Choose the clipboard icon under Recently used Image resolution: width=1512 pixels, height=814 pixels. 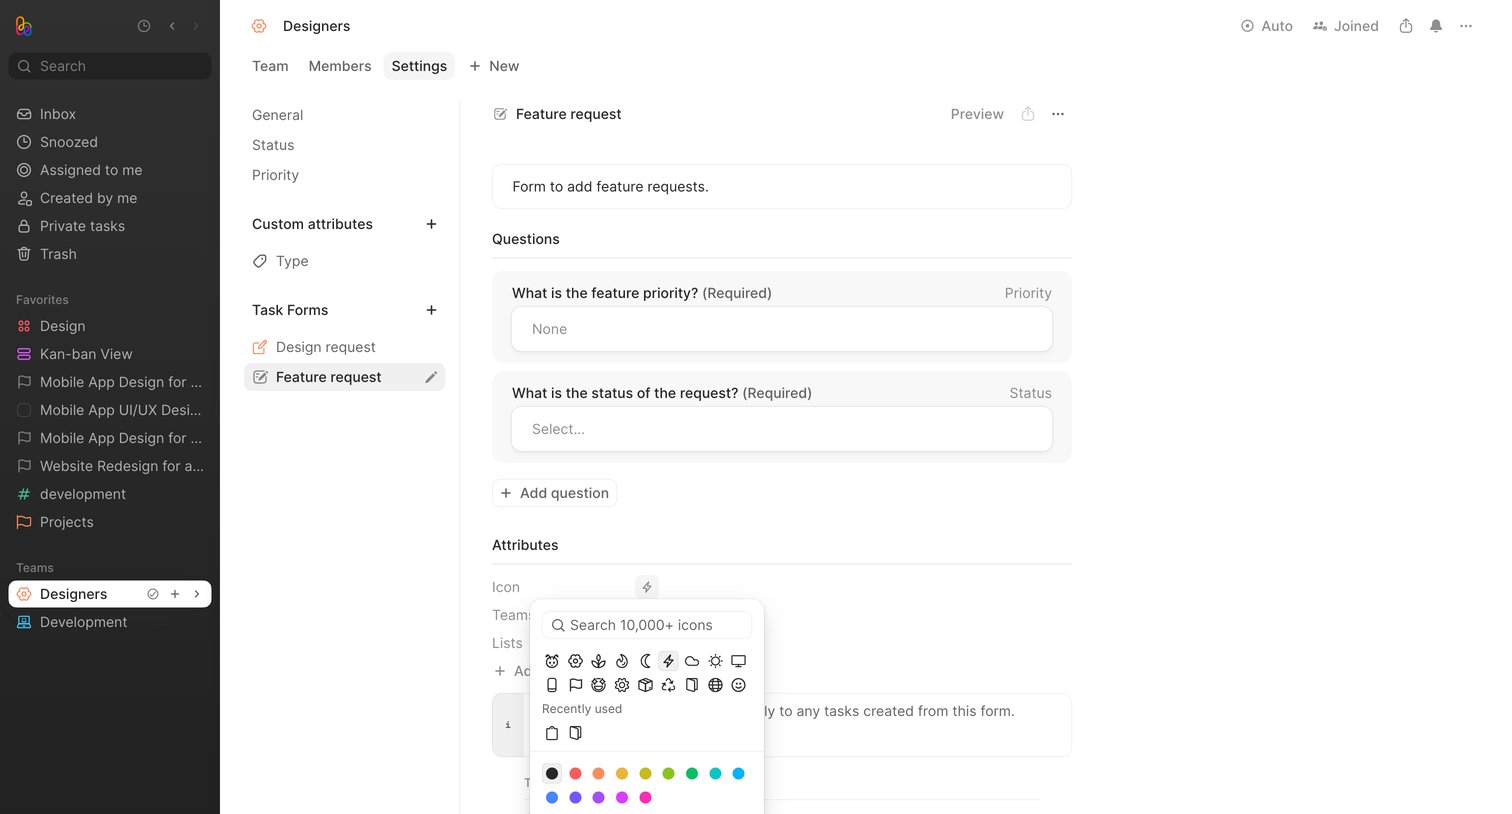(552, 733)
